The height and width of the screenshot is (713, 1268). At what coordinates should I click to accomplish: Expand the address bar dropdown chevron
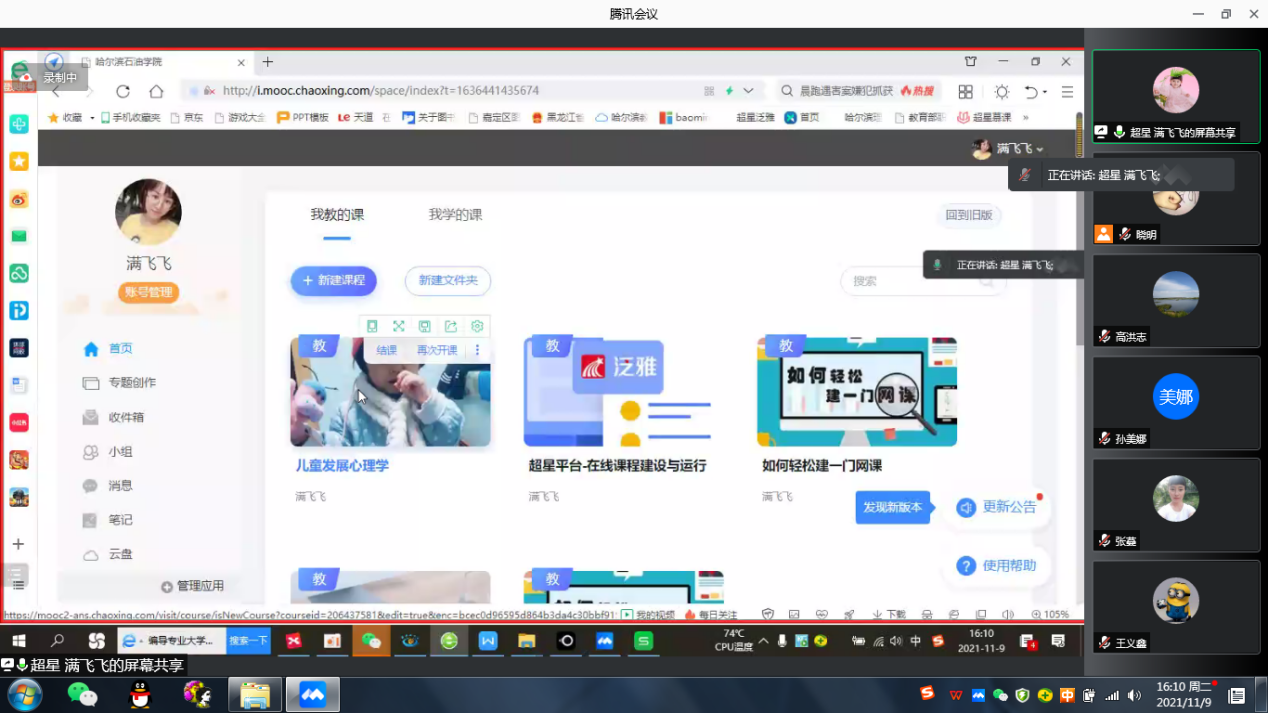click(x=748, y=91)
